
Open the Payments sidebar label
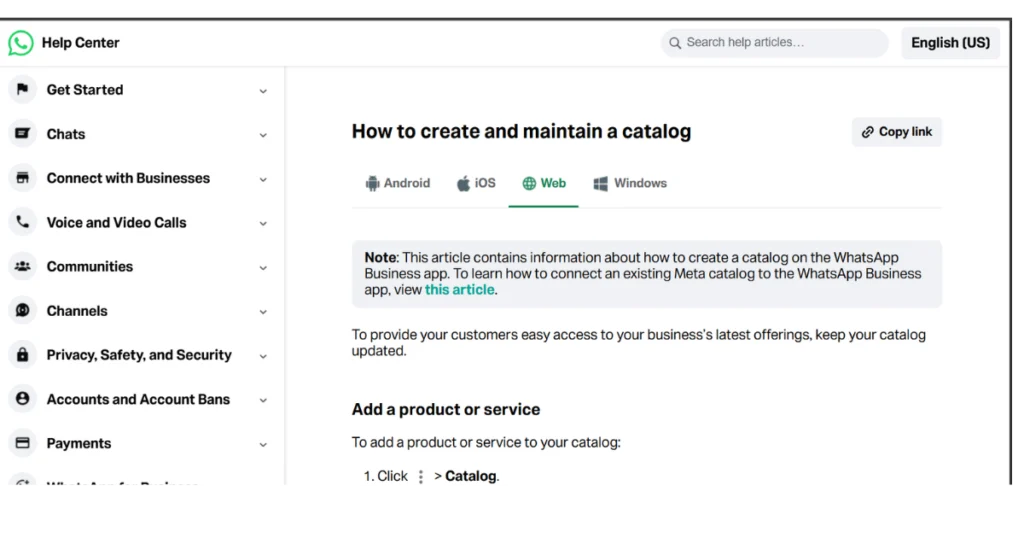79,443
